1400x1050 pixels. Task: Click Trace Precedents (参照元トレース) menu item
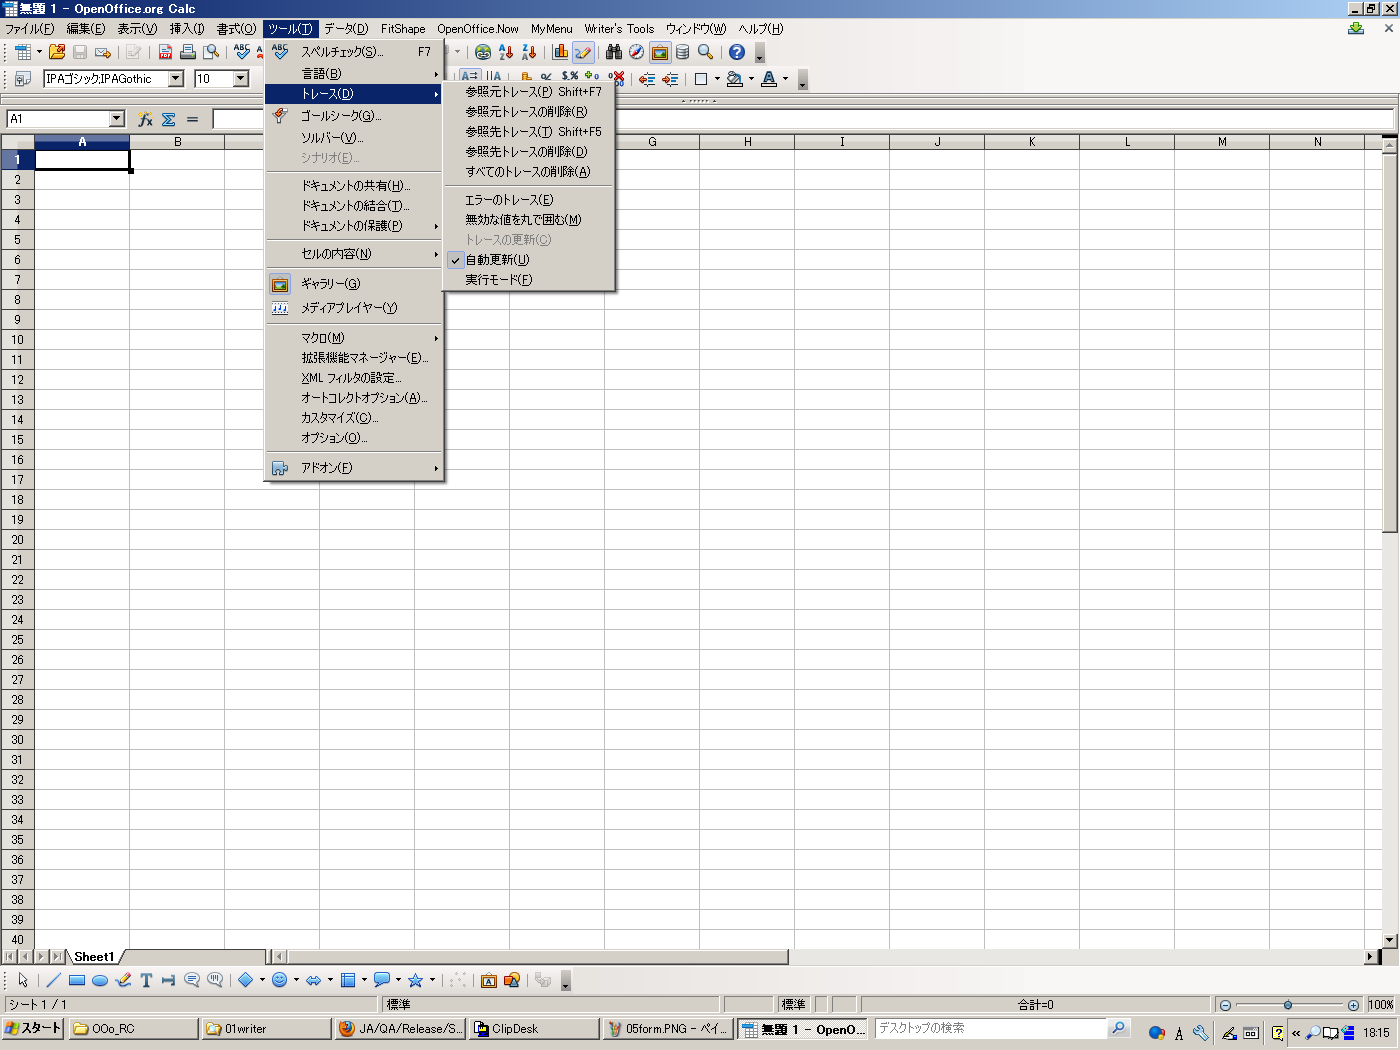[x=530, y=92]
